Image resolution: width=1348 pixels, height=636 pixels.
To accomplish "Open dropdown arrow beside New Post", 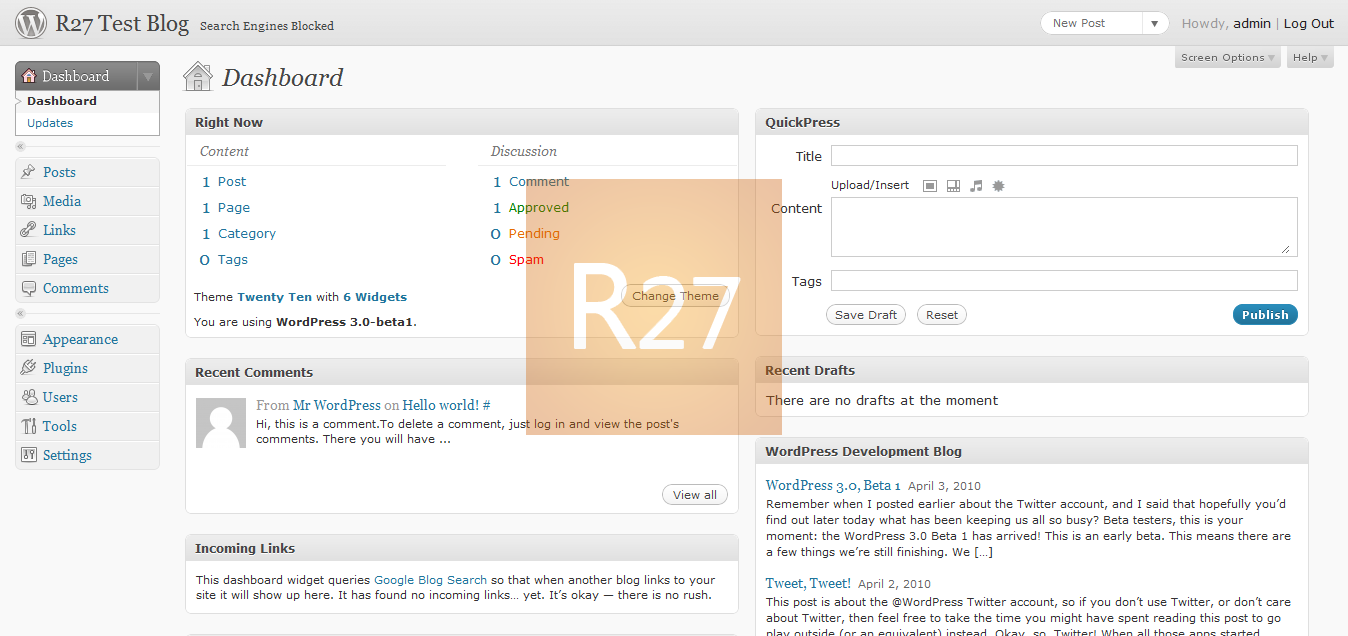I will [1155, 23].
